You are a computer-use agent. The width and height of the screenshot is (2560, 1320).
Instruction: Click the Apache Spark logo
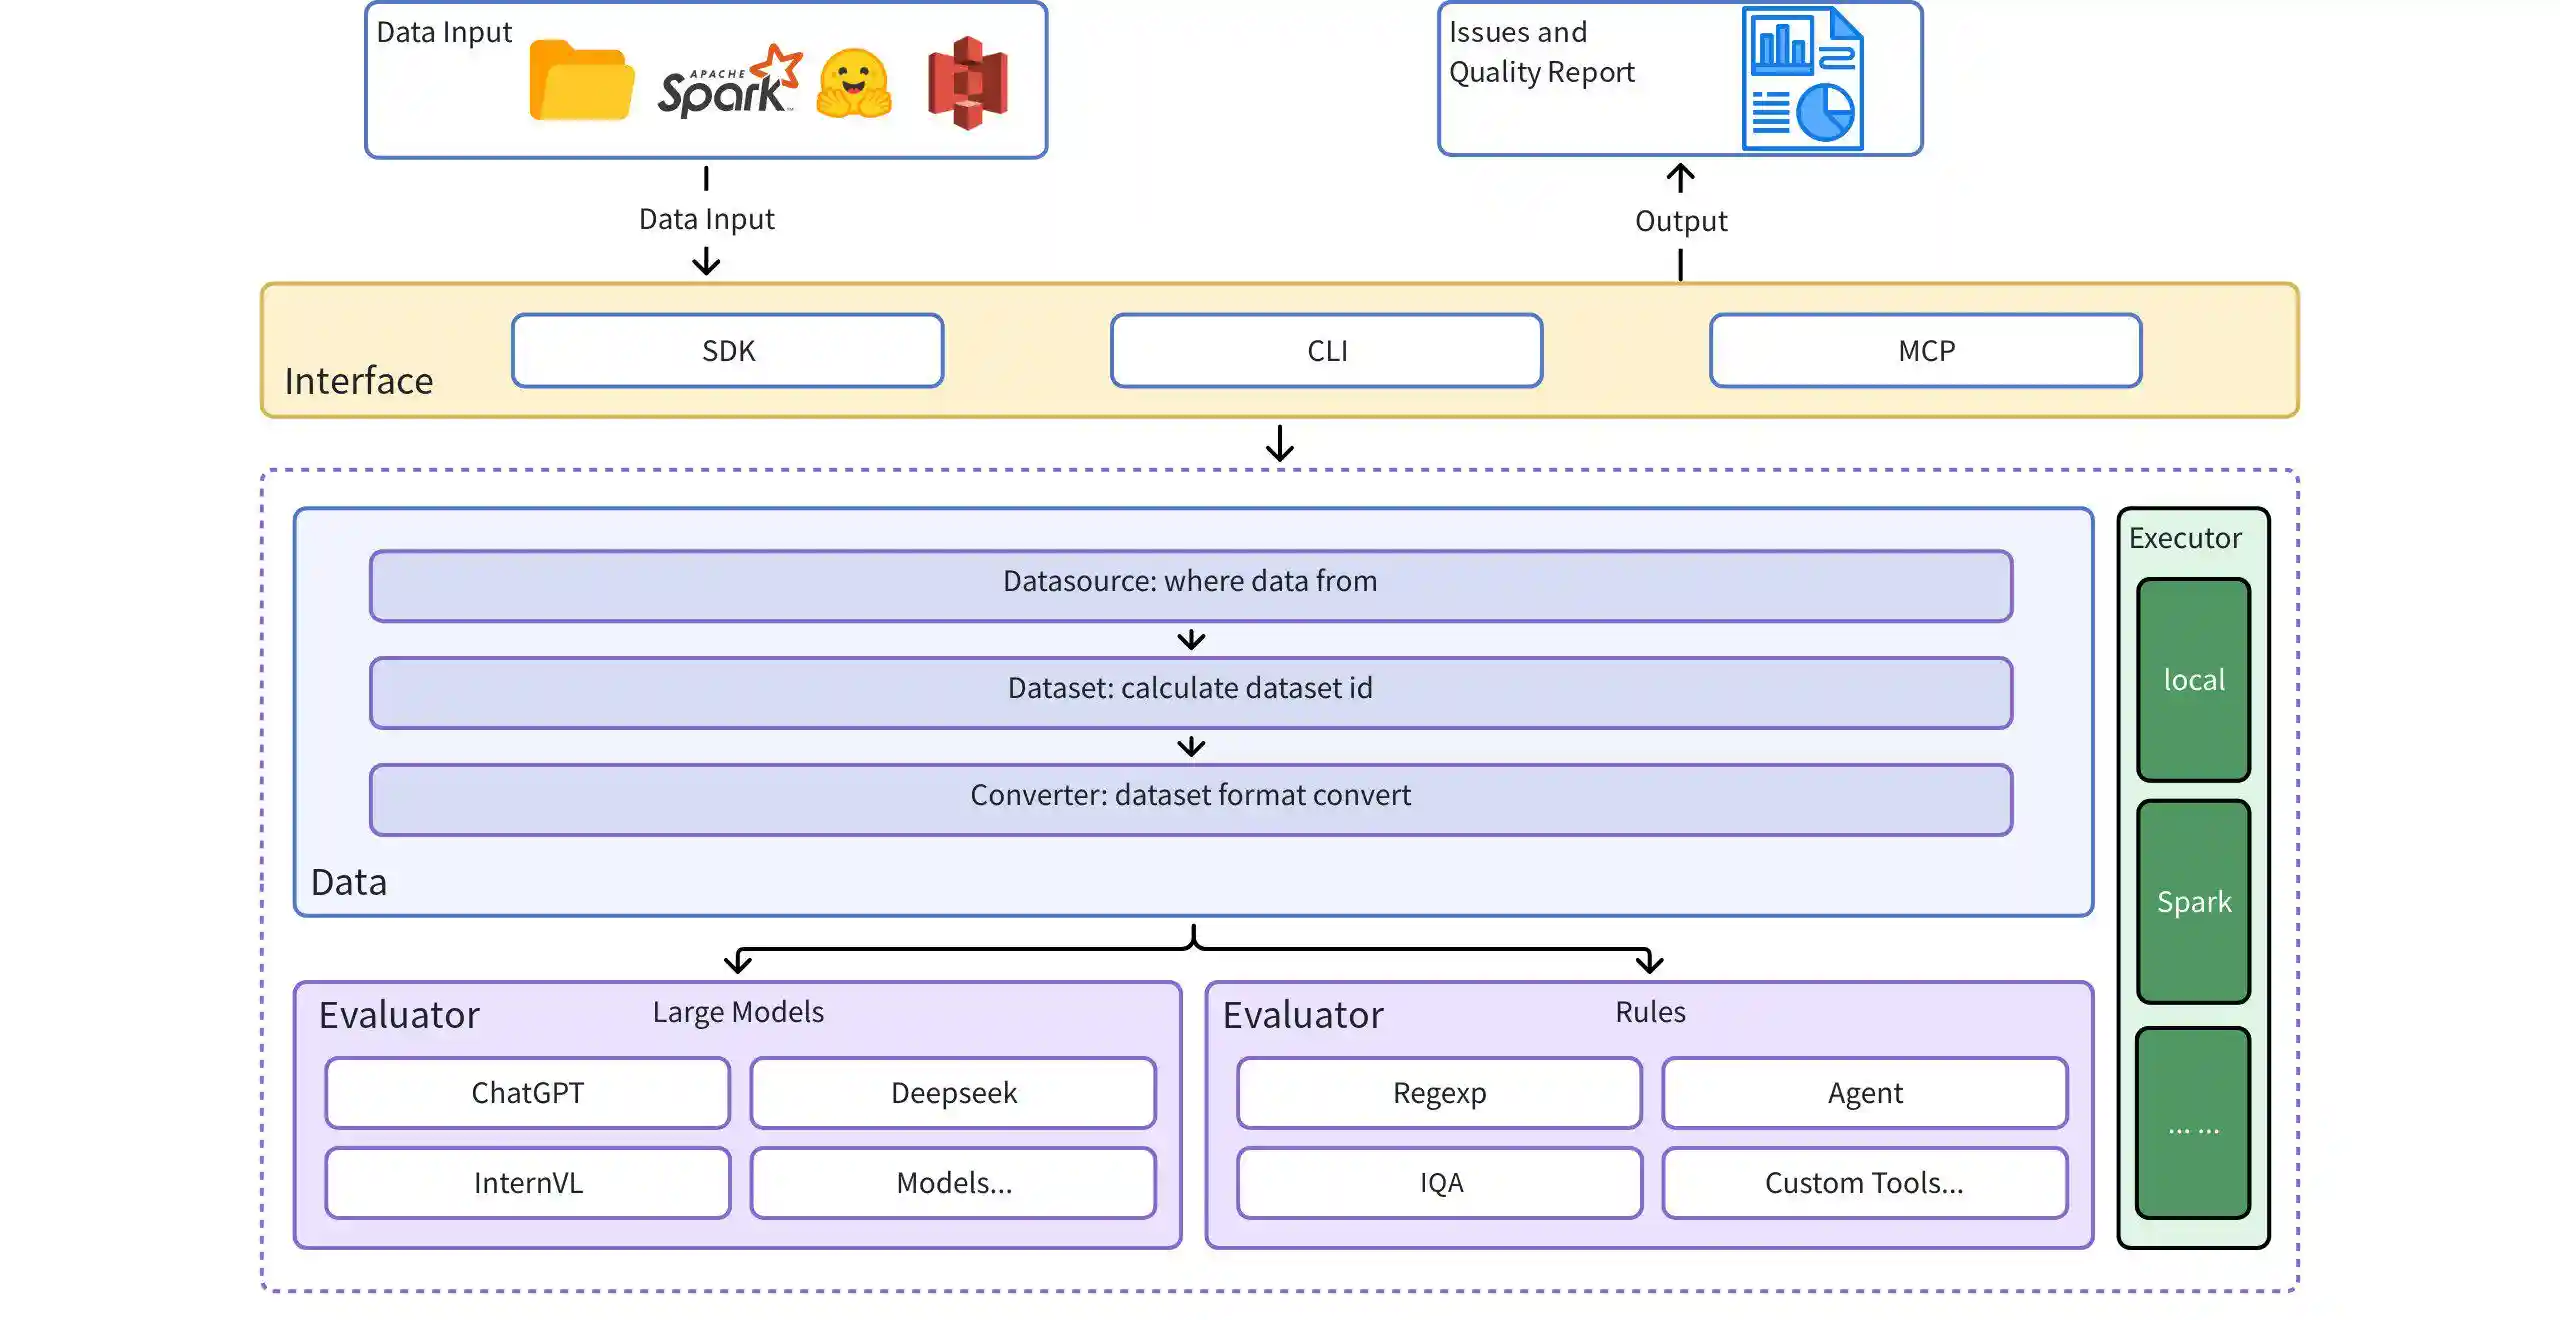click(729, 82)
